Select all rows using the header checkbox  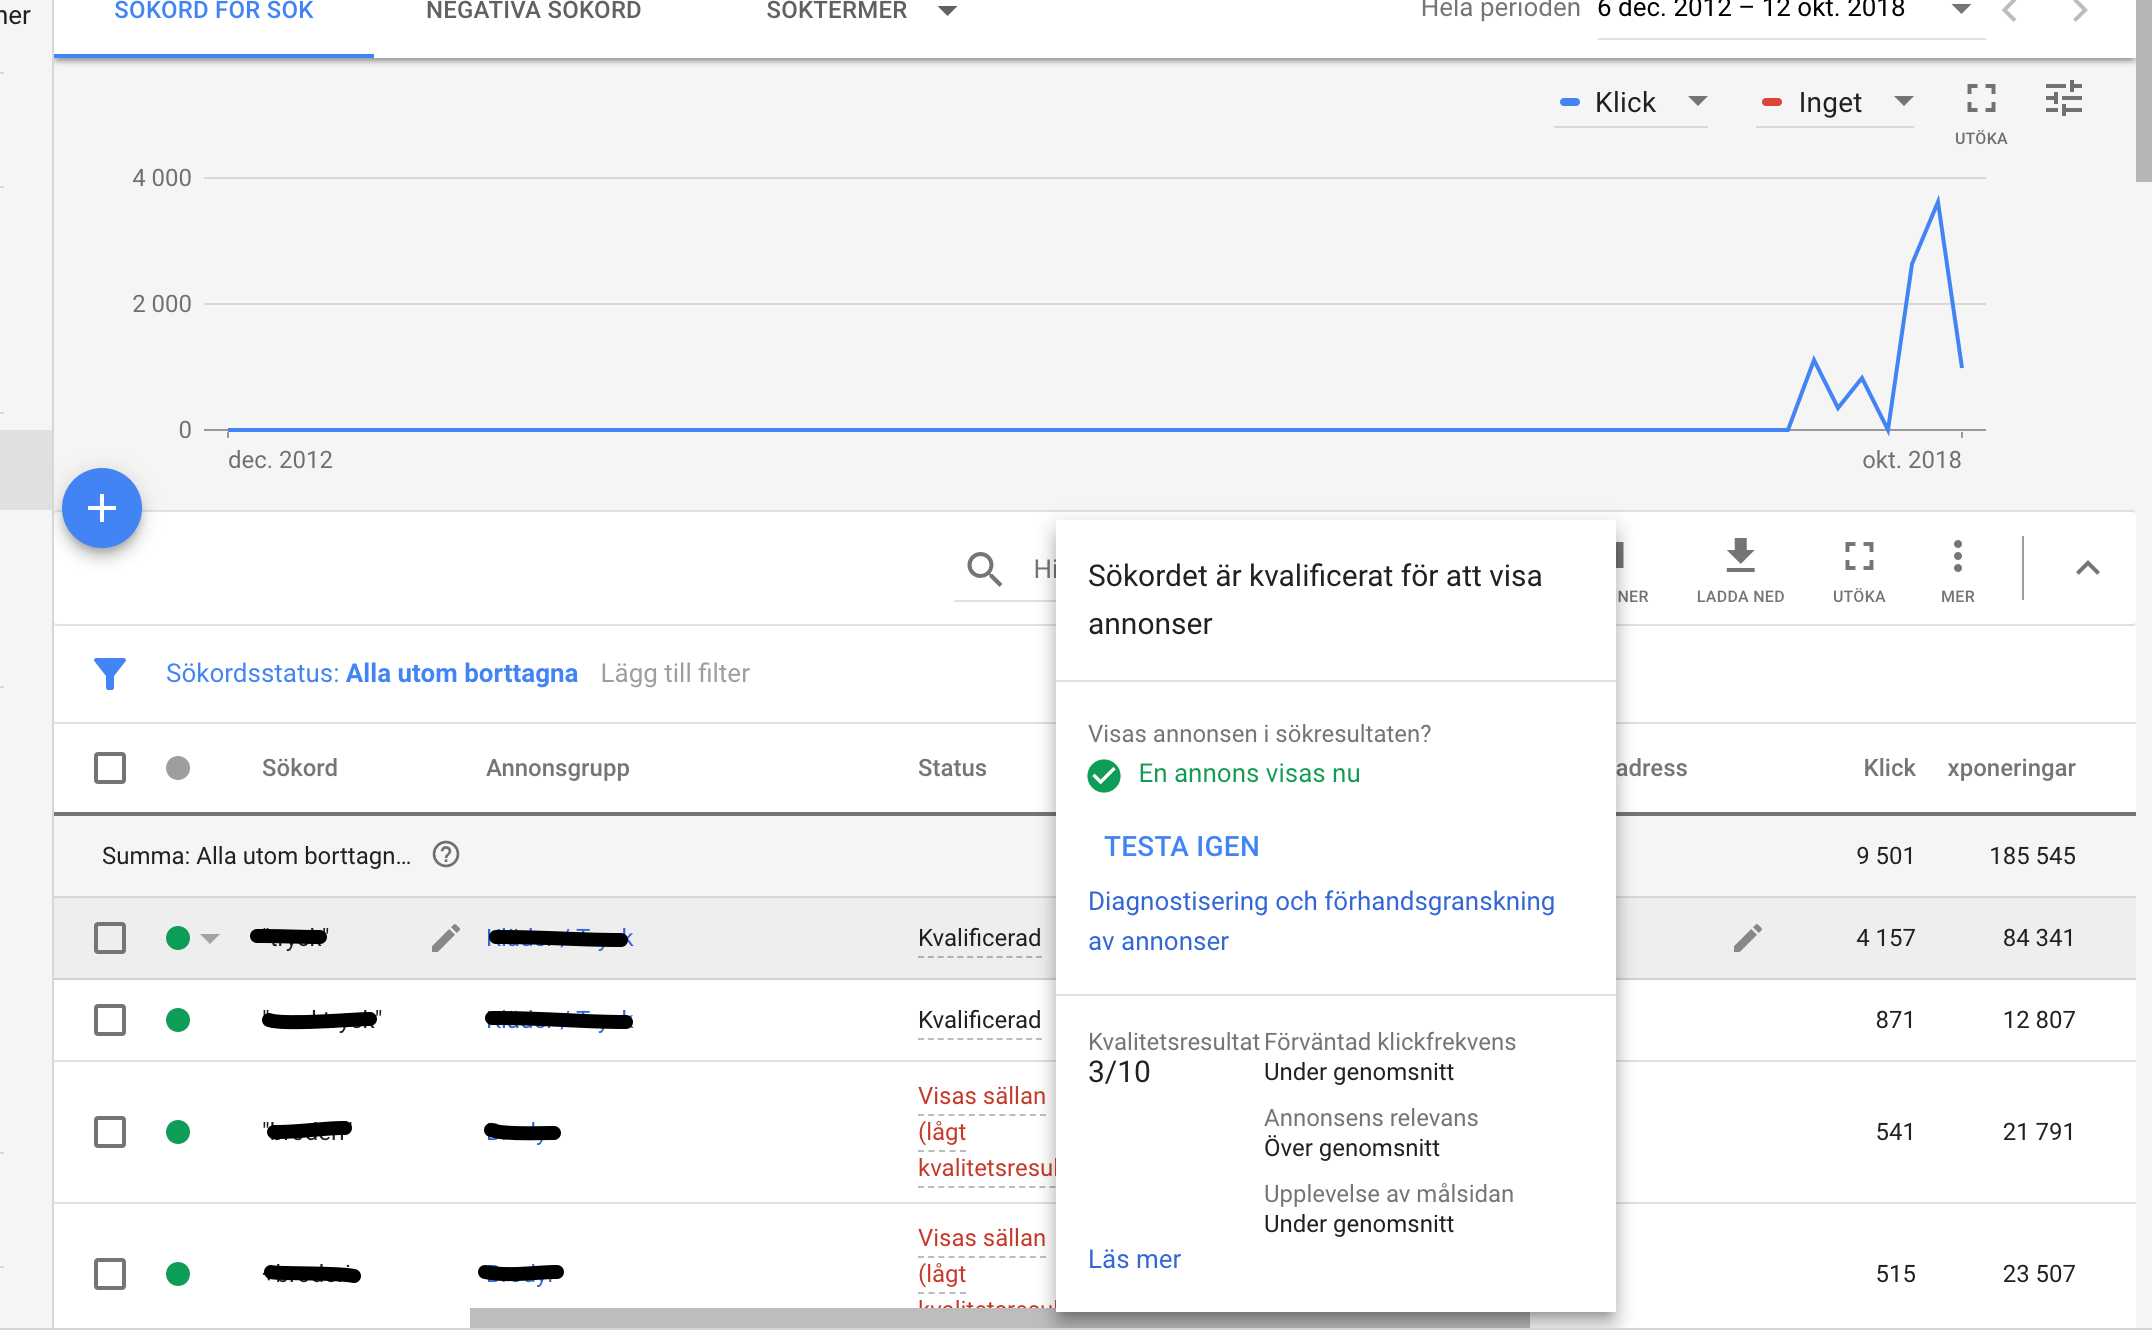coord(110,767)
